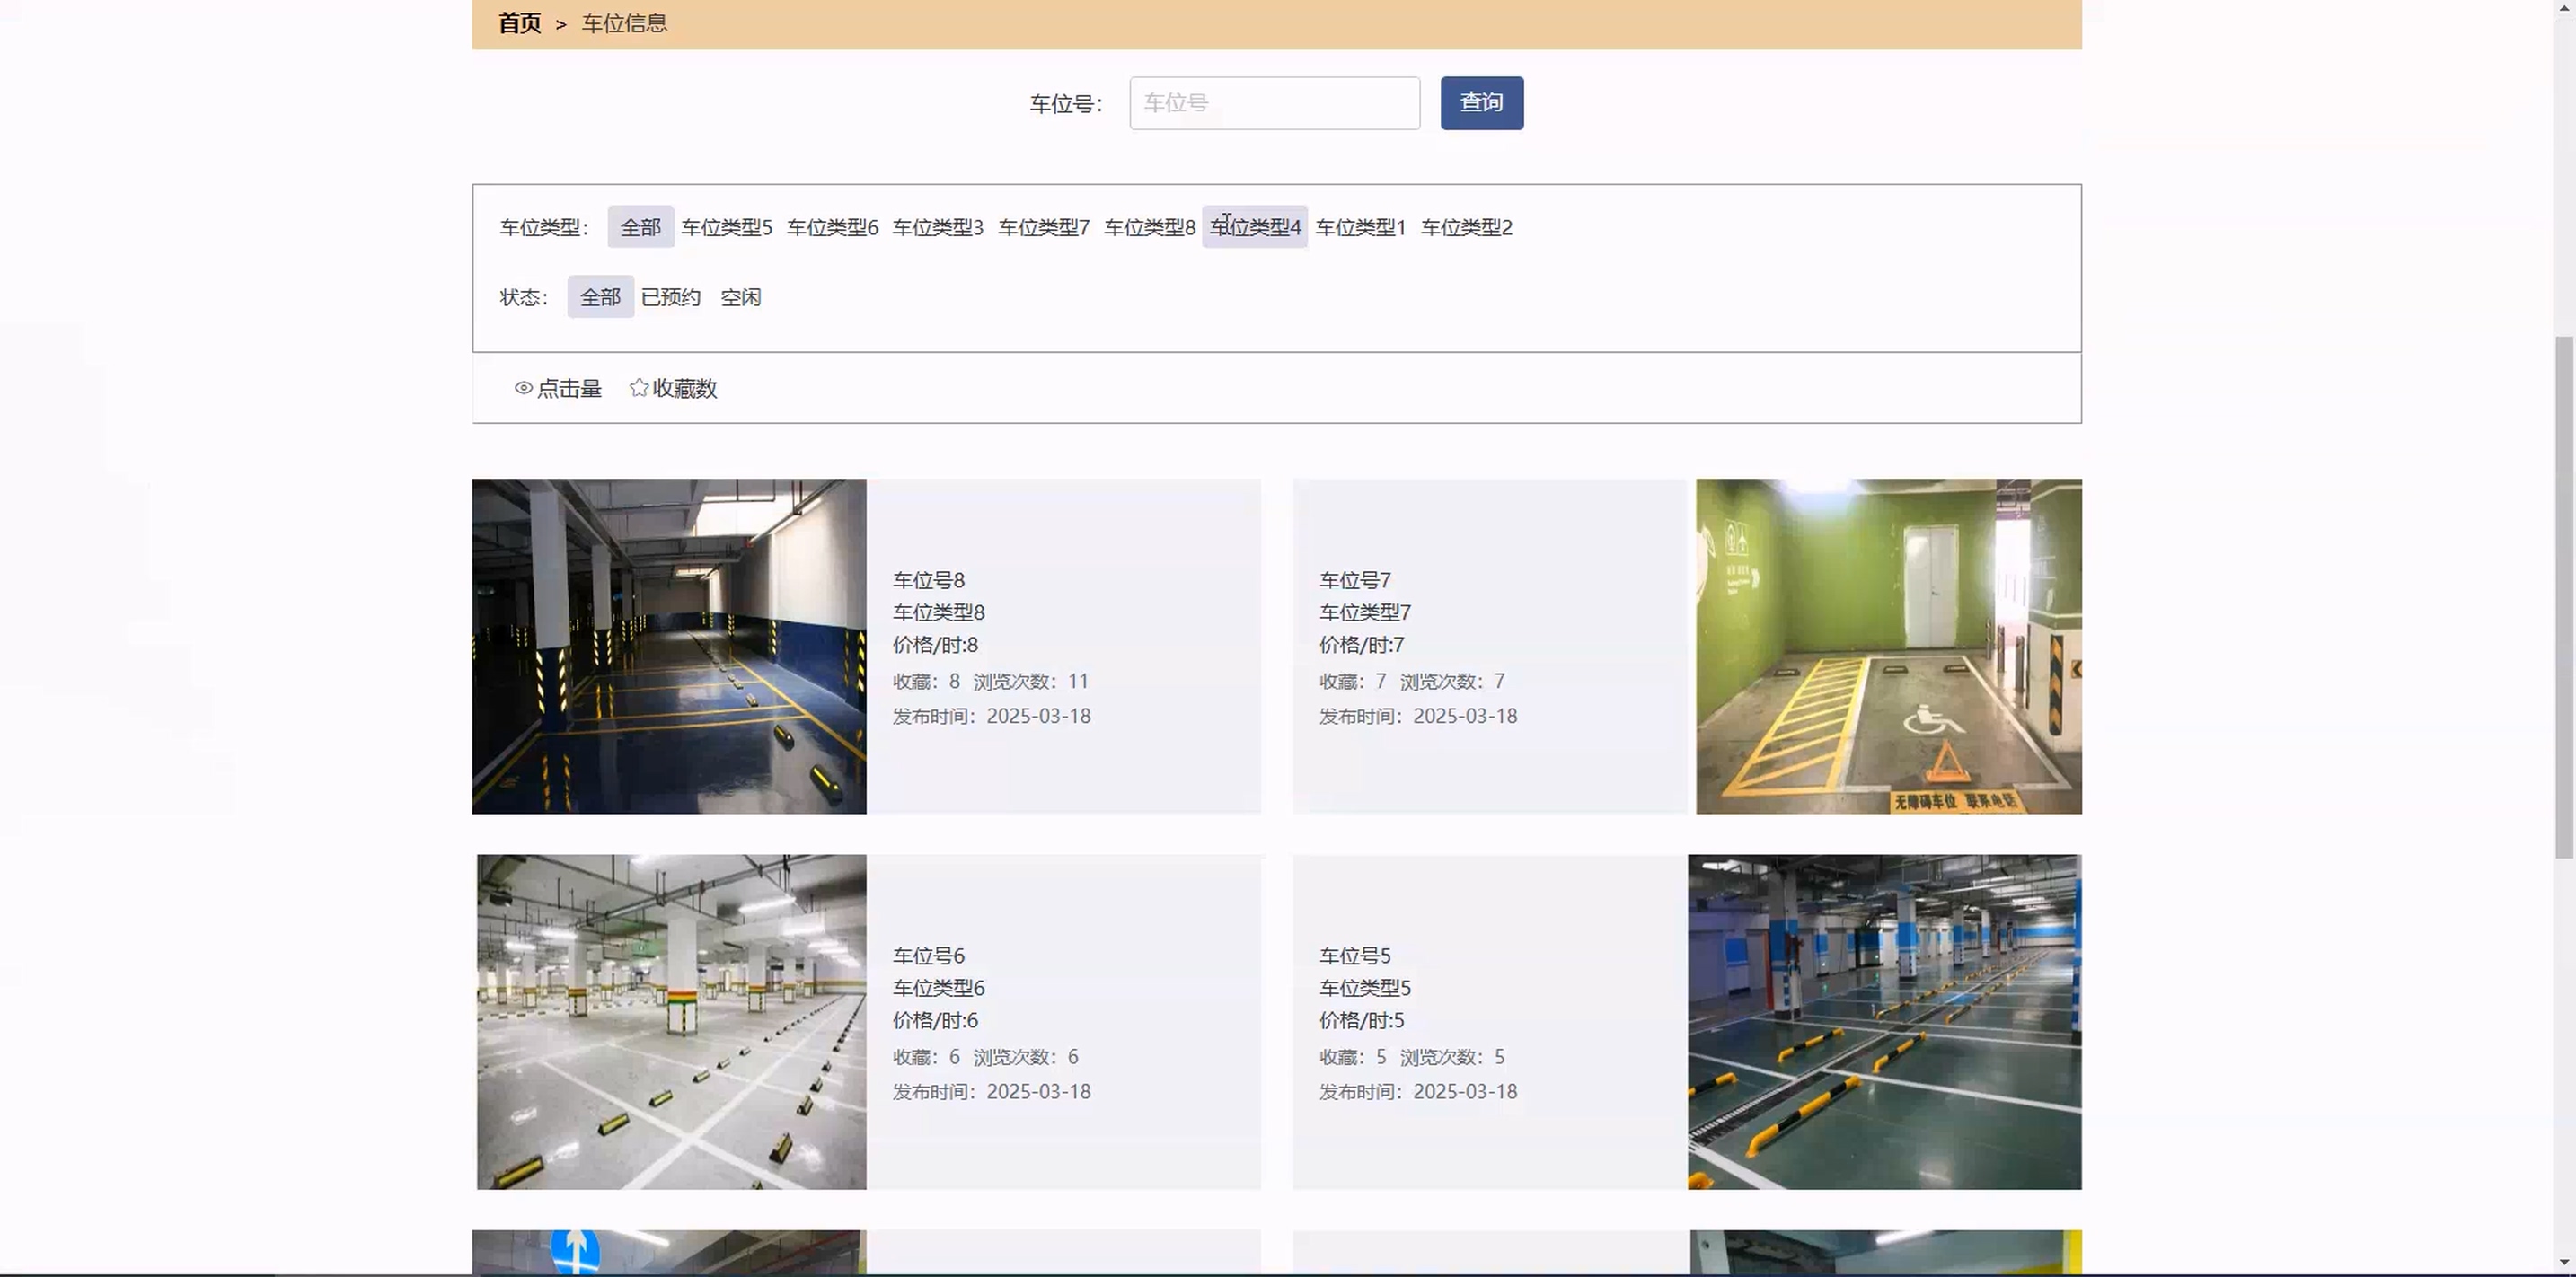The width and height of the screenshot is (2576, 1277).
Task: Click the eye icon for 点击量 sorting
Action: coord(523,388)
